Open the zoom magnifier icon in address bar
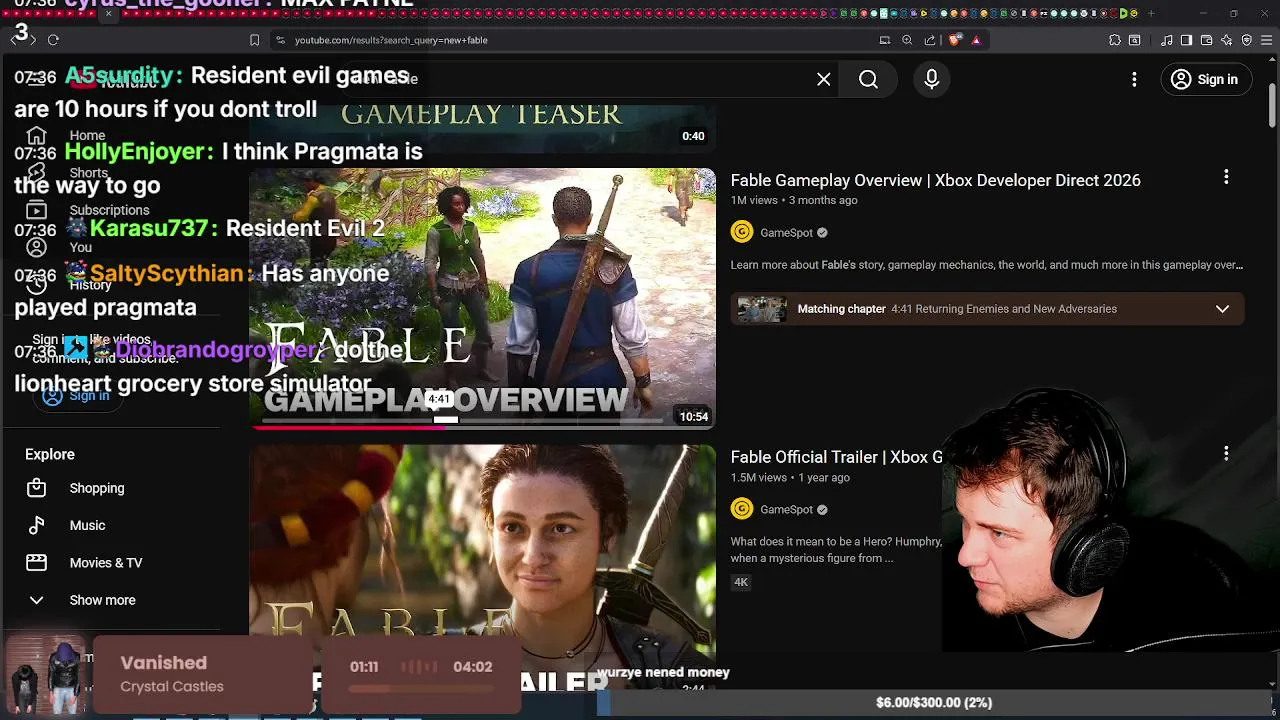Image resolution: width=1280 pixels, height=720 pixels. [907, 40]
